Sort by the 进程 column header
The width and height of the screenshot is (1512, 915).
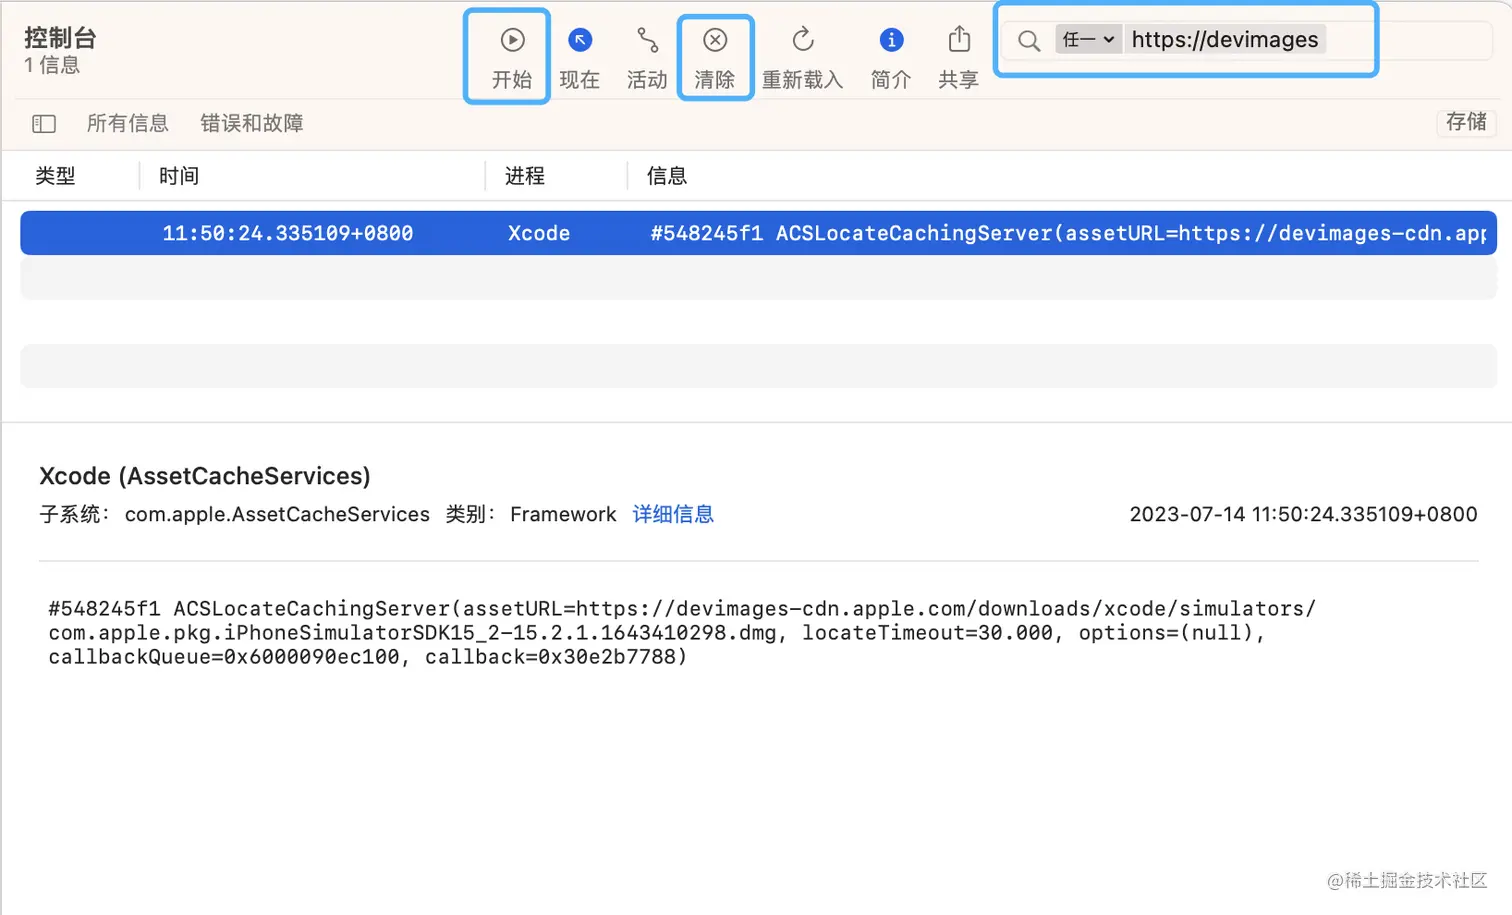525,176
